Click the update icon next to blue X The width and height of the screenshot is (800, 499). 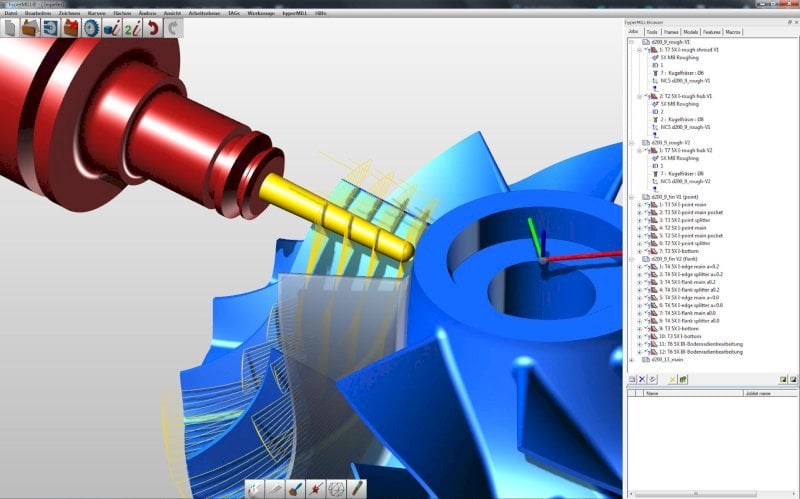652,380
